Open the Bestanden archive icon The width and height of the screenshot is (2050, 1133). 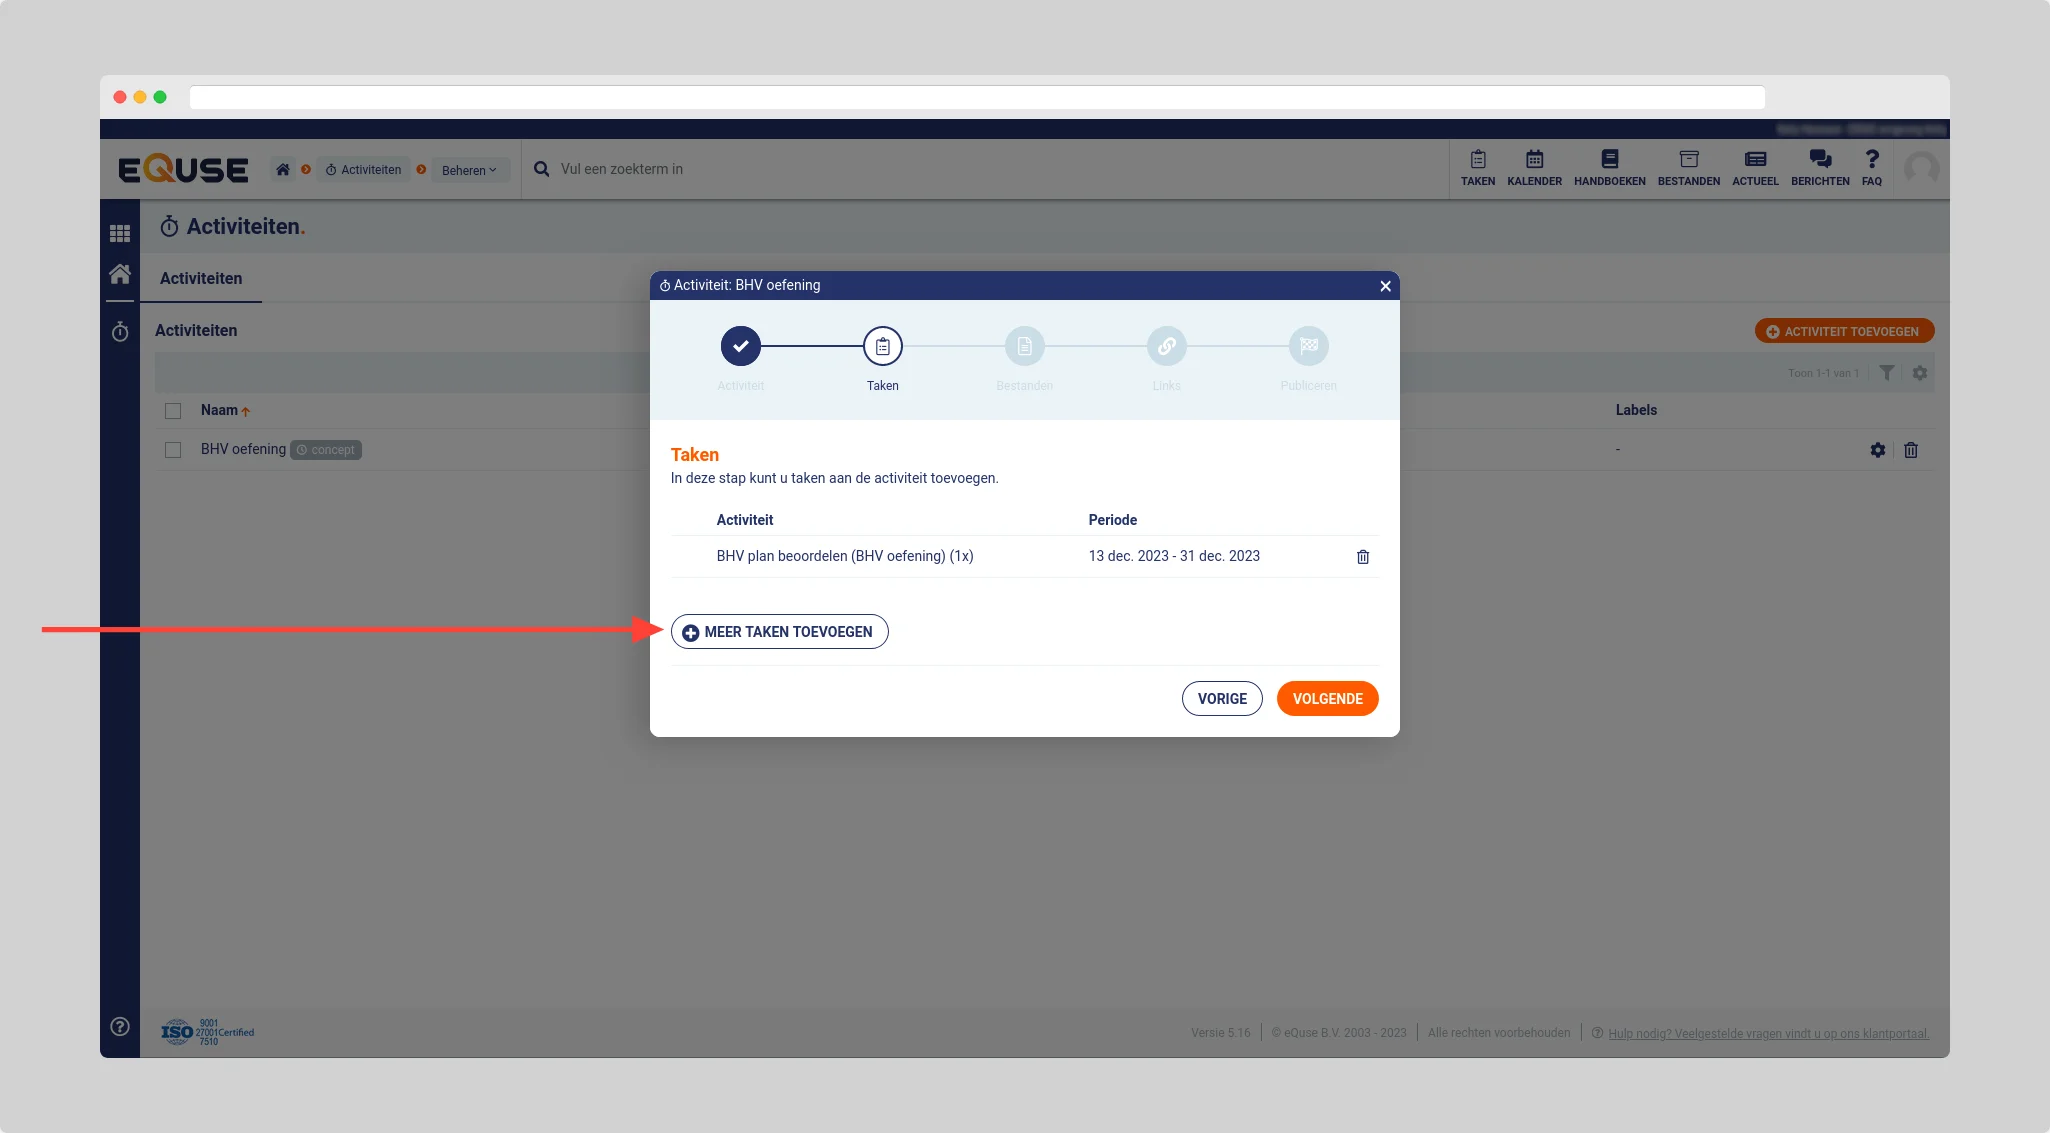tap(1688, 167)
